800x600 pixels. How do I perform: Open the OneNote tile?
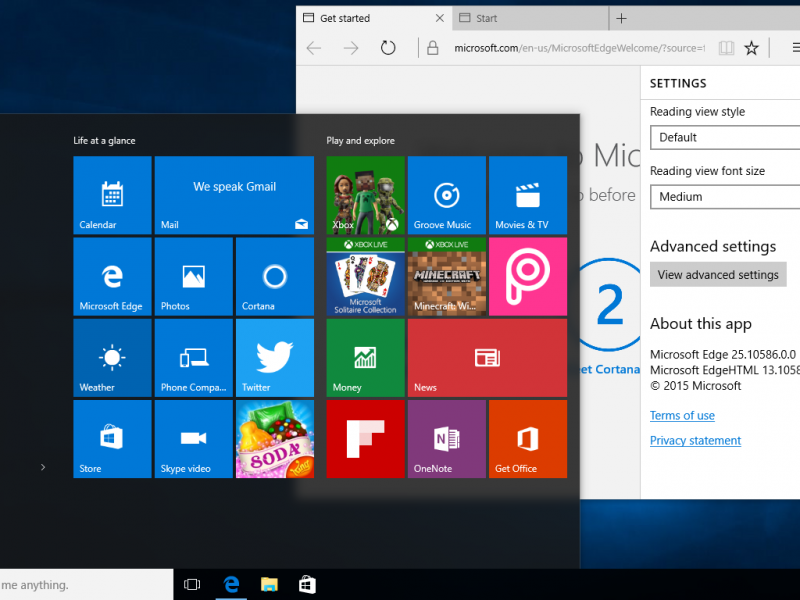[x=446, y=439]
